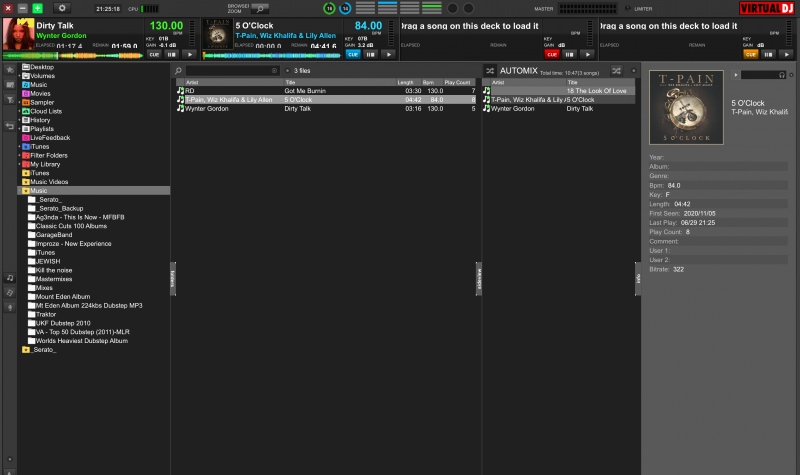Open the Classic Cuts 100 Albums folder
Image resolution: width=800 pixels, height=475 pixels.
(67, 226)
